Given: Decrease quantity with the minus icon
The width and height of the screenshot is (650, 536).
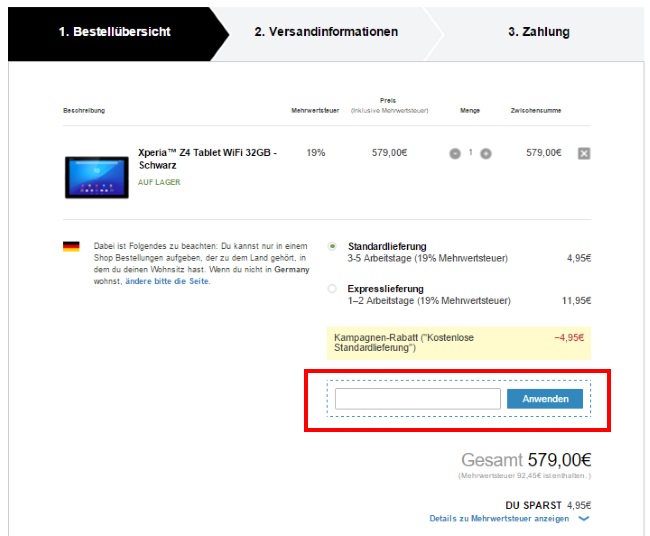Looking at the screenshot, I should click(x=455, y=154).
